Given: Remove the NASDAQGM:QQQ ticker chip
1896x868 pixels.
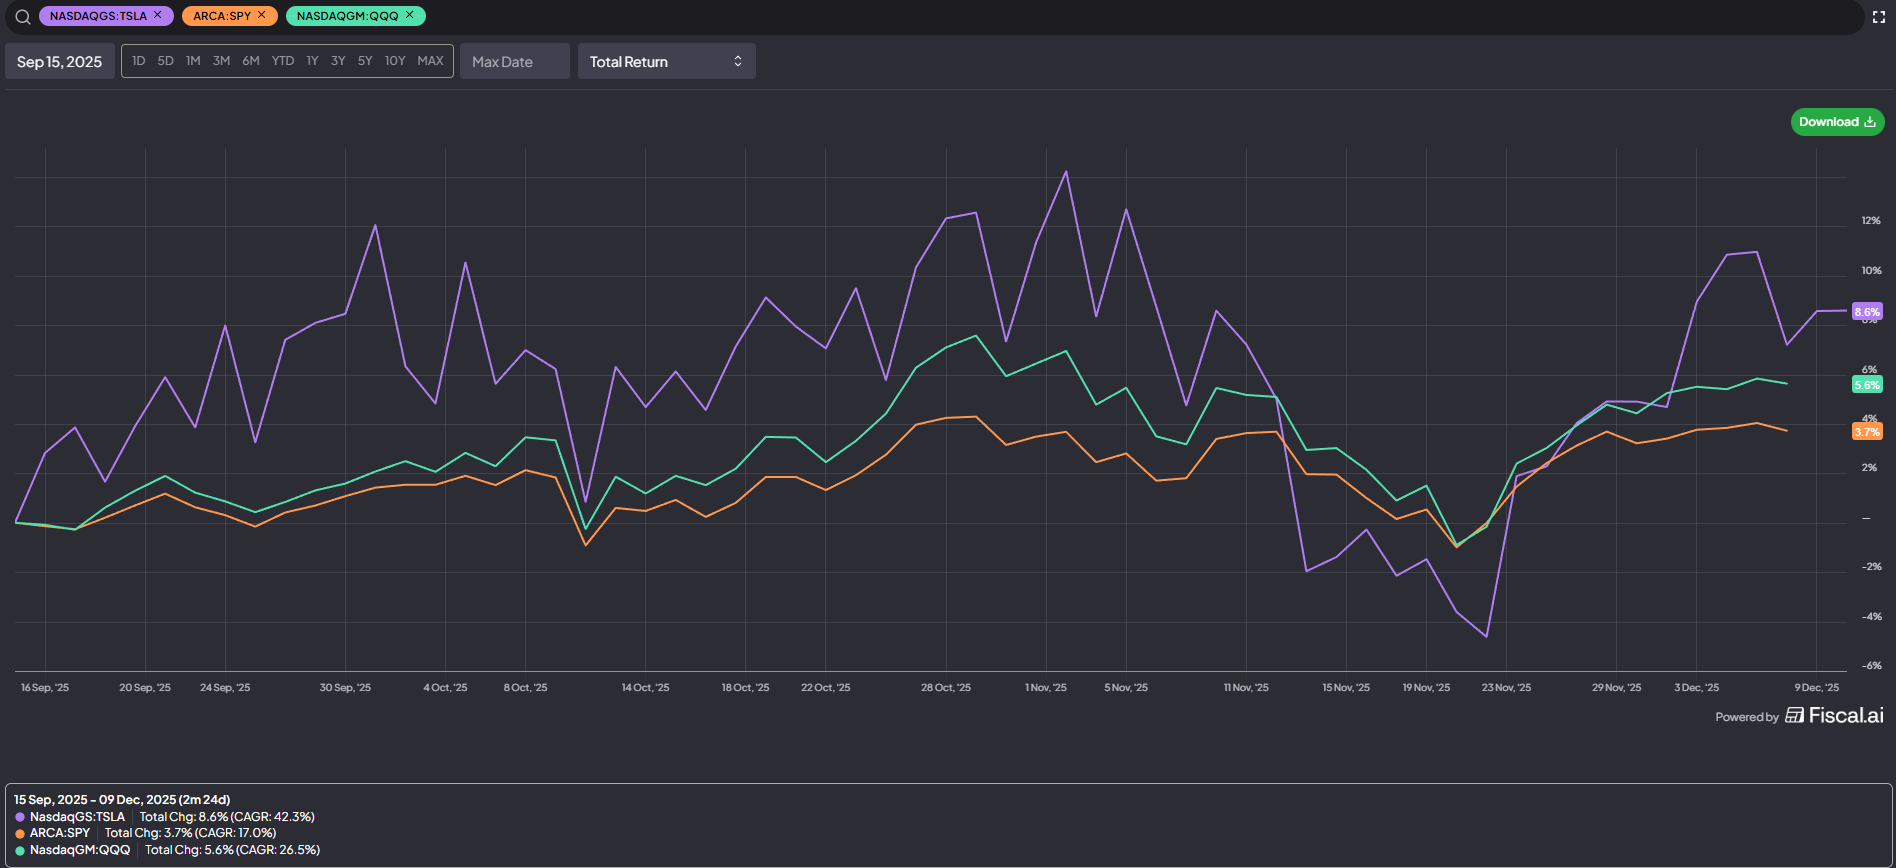Looking at the screenshot, I should click(410, 15).
